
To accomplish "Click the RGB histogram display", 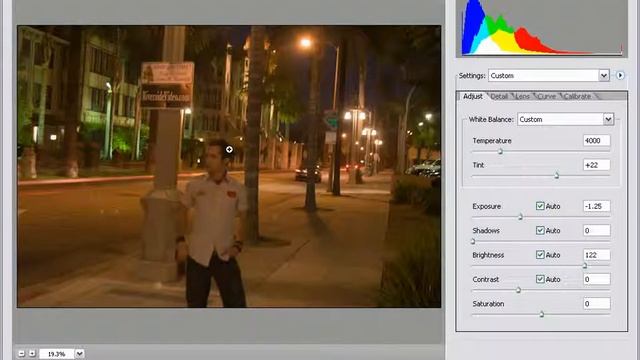I will [x=542, y=28].
